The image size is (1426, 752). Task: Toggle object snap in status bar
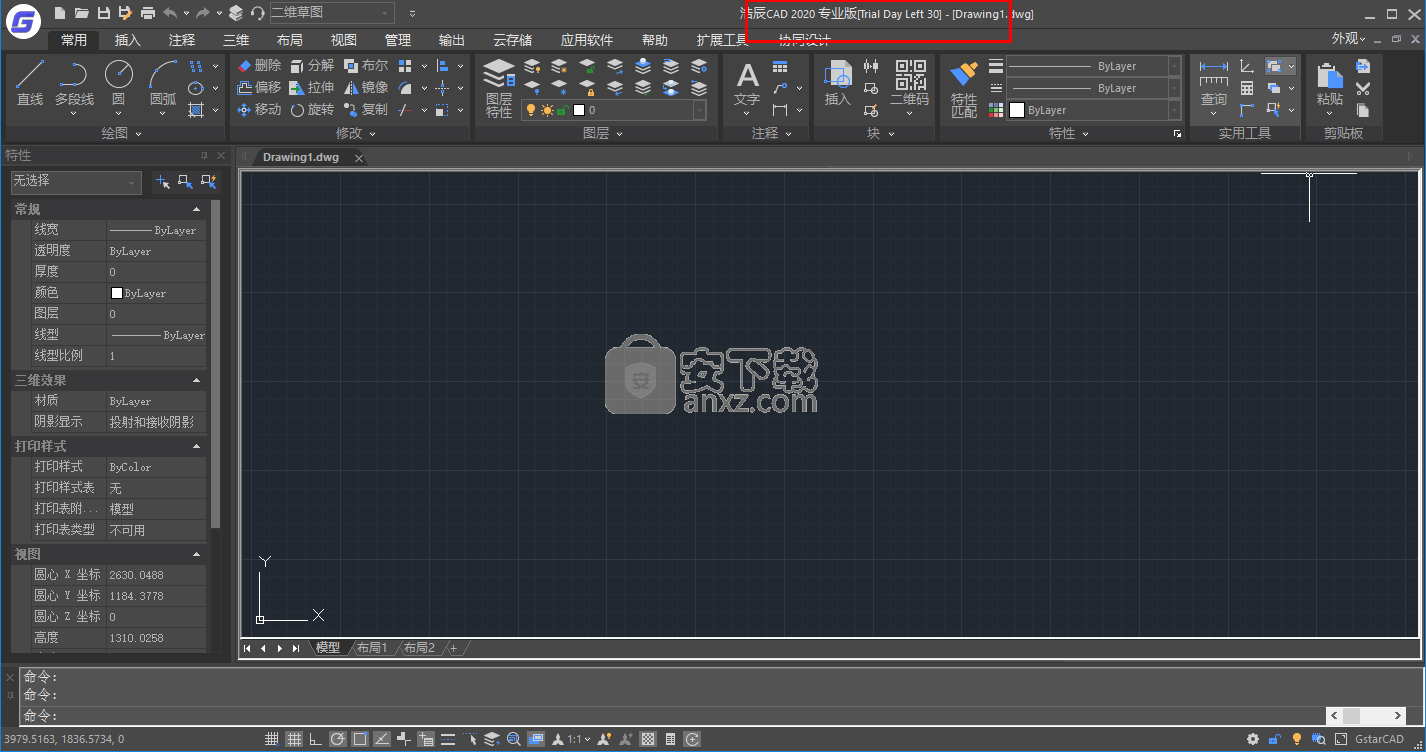pyautogui.click(x=360, y=739)
